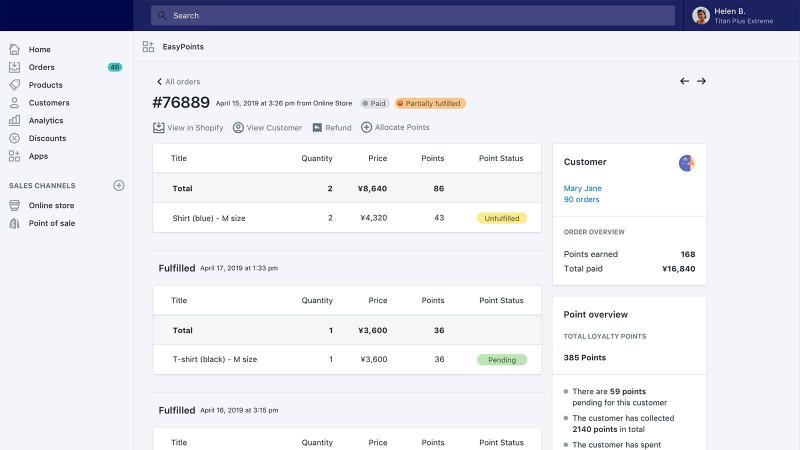The width and height of the screenshot is (800, 450).
Task: Go to previous order with the left arrow
Action: pos(684,81)
